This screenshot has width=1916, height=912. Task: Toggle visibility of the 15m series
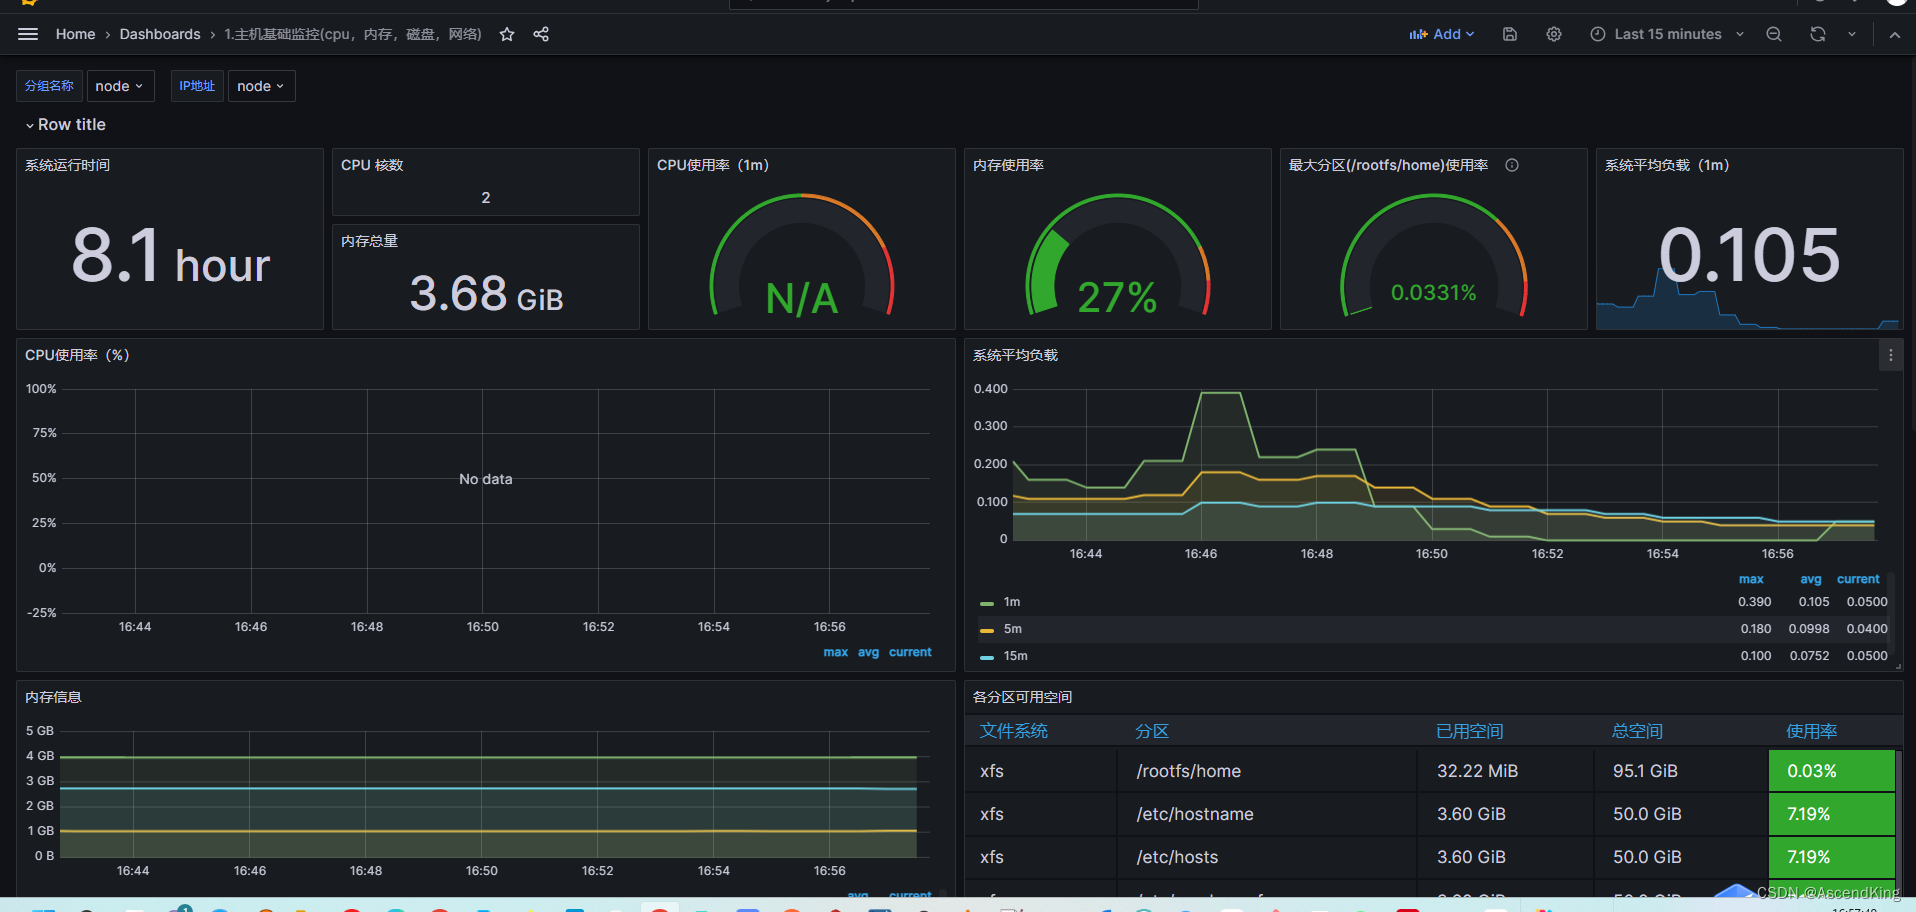[1016, 655]
